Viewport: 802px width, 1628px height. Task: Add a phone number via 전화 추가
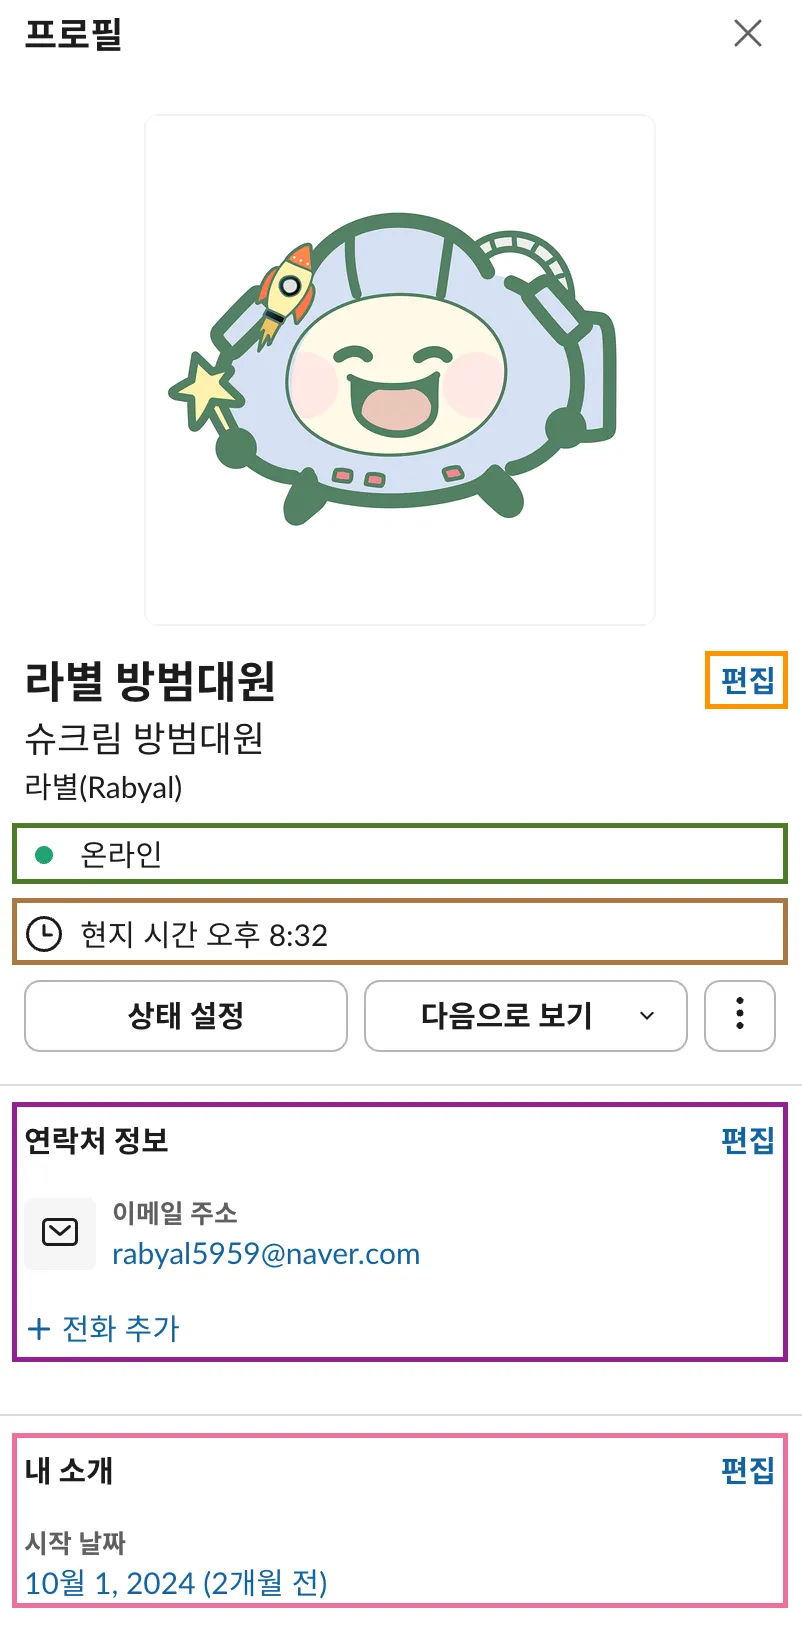104,1329
